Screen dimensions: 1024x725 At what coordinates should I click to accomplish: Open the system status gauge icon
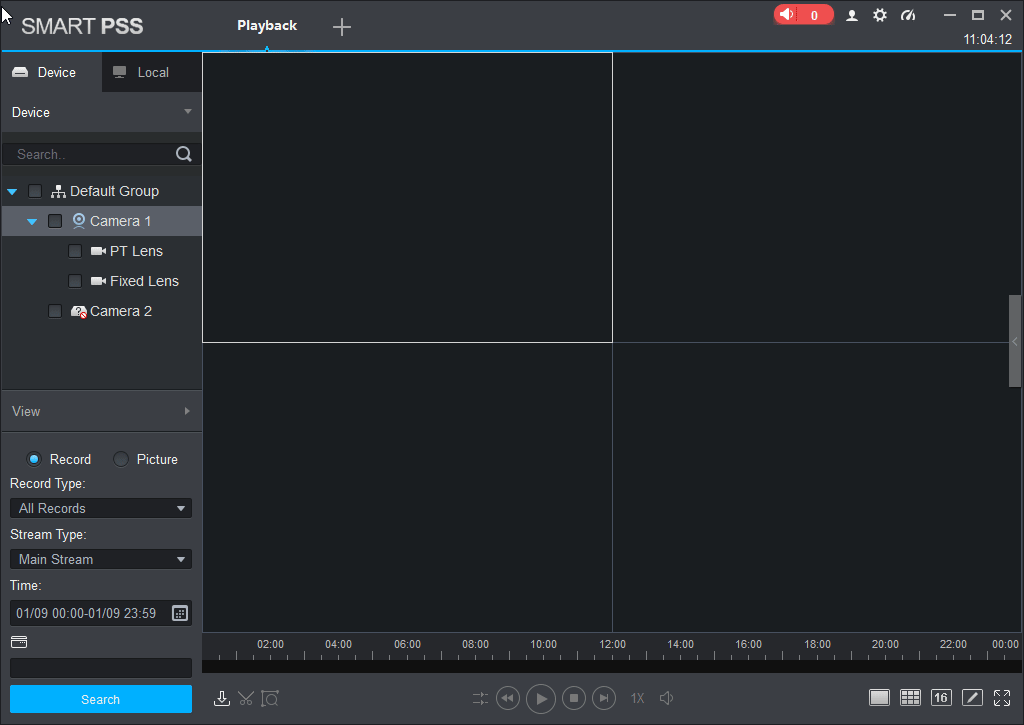click(x=908, y=15)
